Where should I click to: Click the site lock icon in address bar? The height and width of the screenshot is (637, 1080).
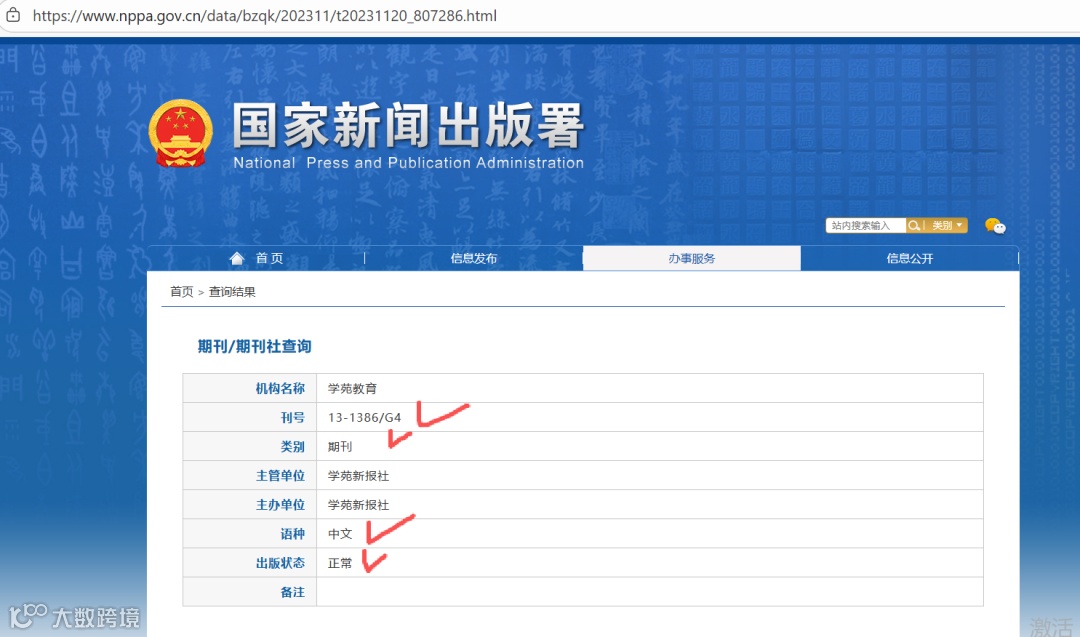pyautogui.click(x=13, y=14)
